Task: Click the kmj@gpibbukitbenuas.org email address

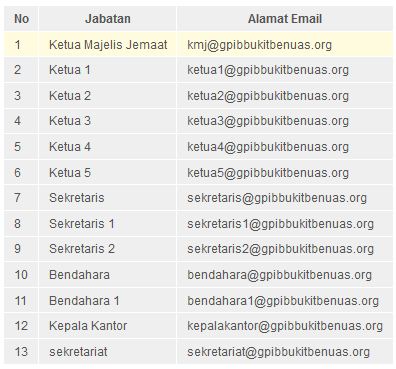Action: pyautogui.click(x=259, y=45)
